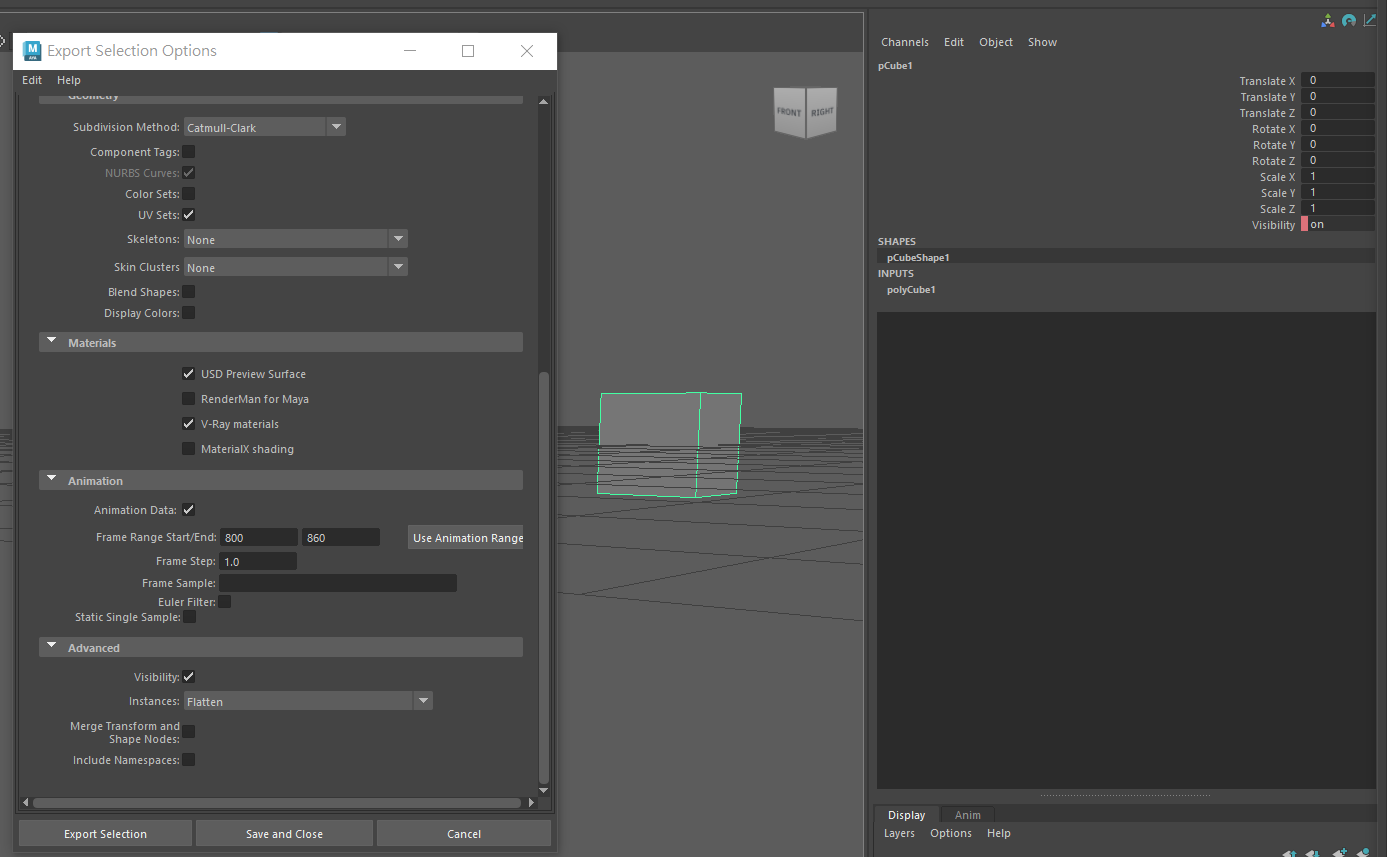Collapse the Advanced section
This screenshot has height=857, width=1387.
click(281, 647)
